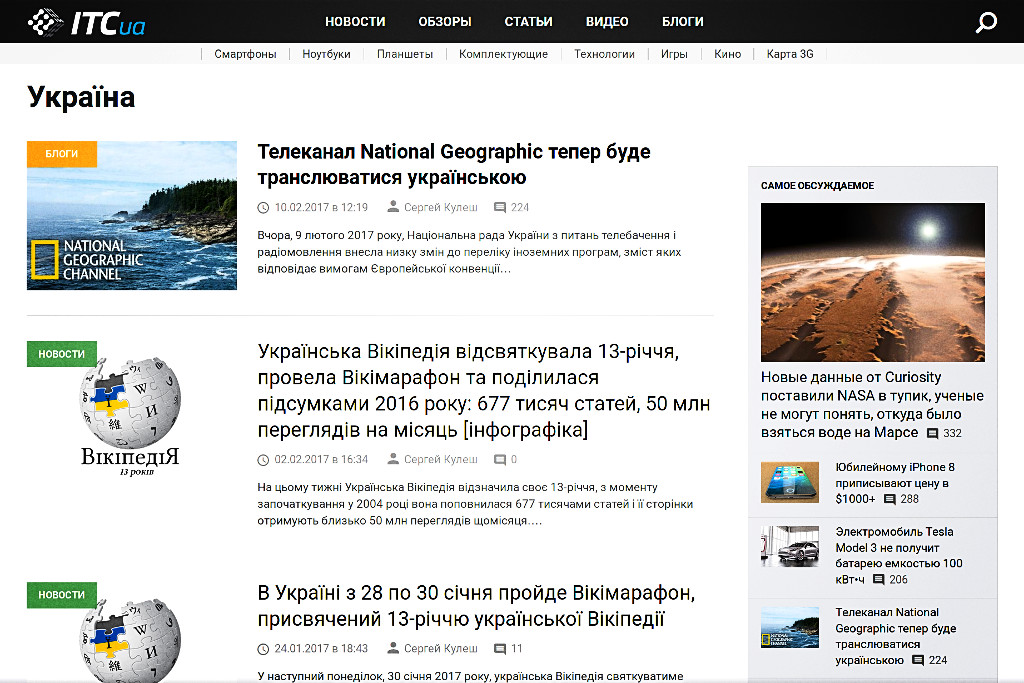Click the comment icon showing 332
Screen dimensions: 1024x683
(x=933, y=434)
